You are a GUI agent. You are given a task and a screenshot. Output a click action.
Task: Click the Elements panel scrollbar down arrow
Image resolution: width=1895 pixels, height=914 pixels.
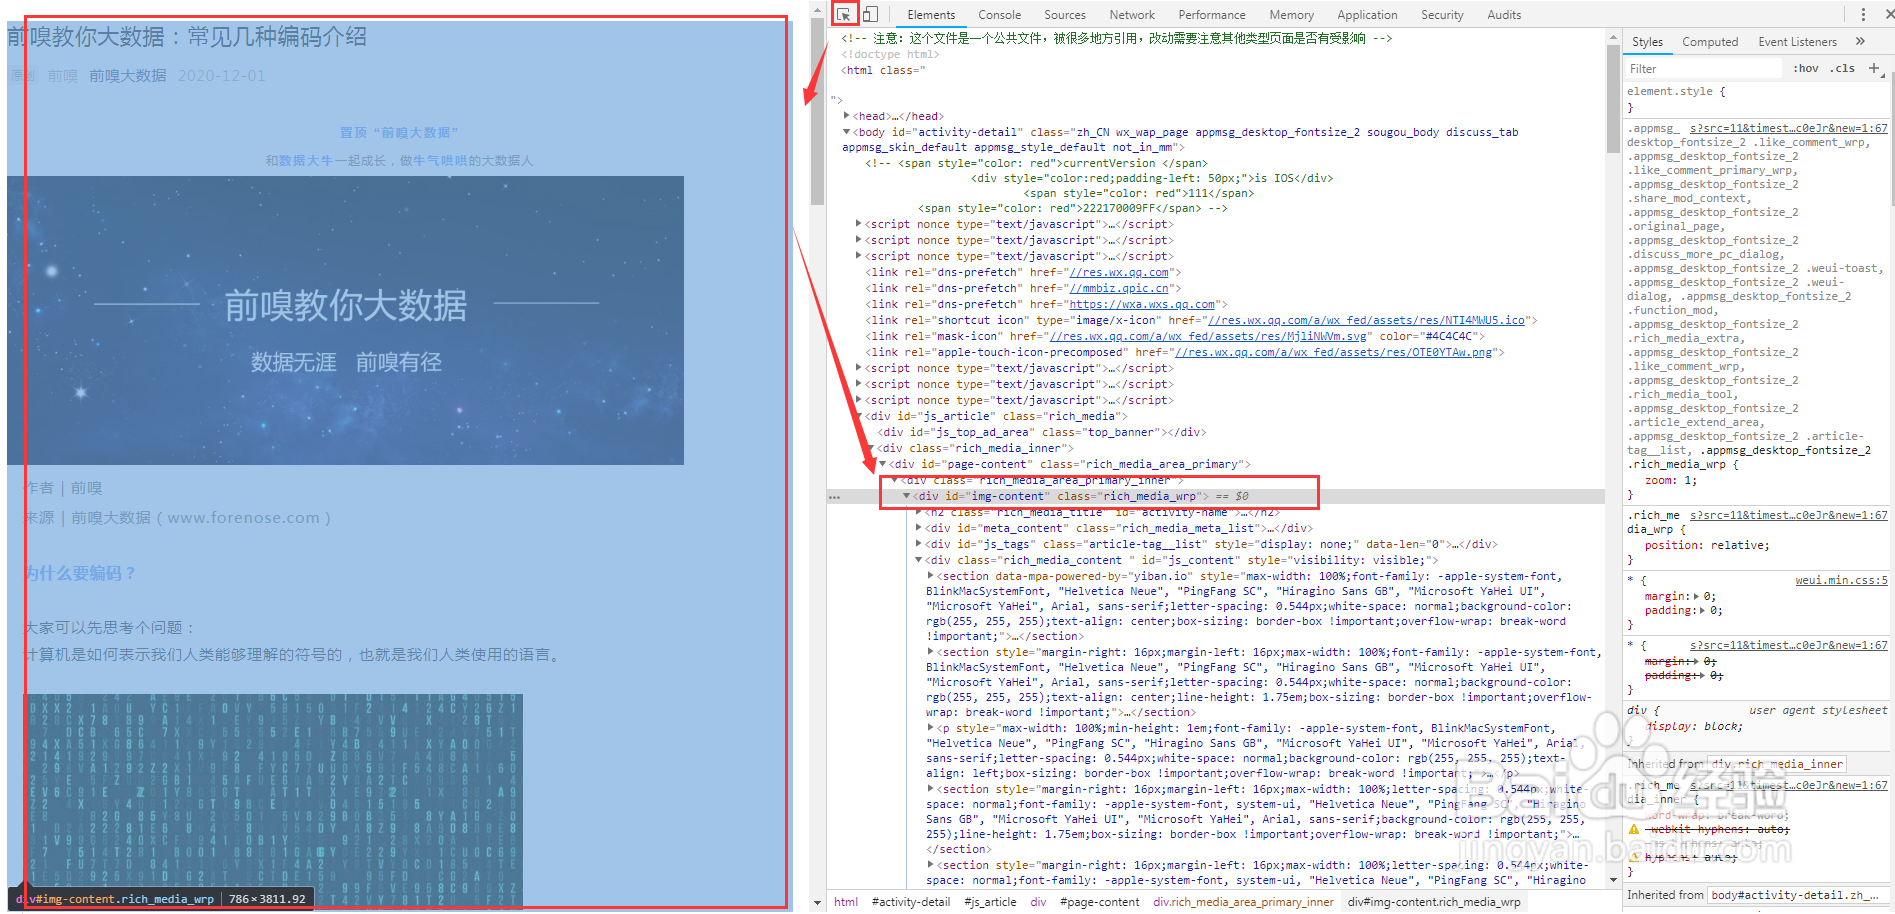click(1613, 880)
